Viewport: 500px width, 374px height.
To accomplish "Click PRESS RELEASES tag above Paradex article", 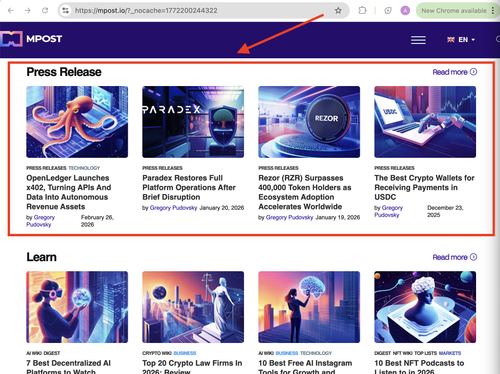I will pyautogui.click(x=162, y=168).
